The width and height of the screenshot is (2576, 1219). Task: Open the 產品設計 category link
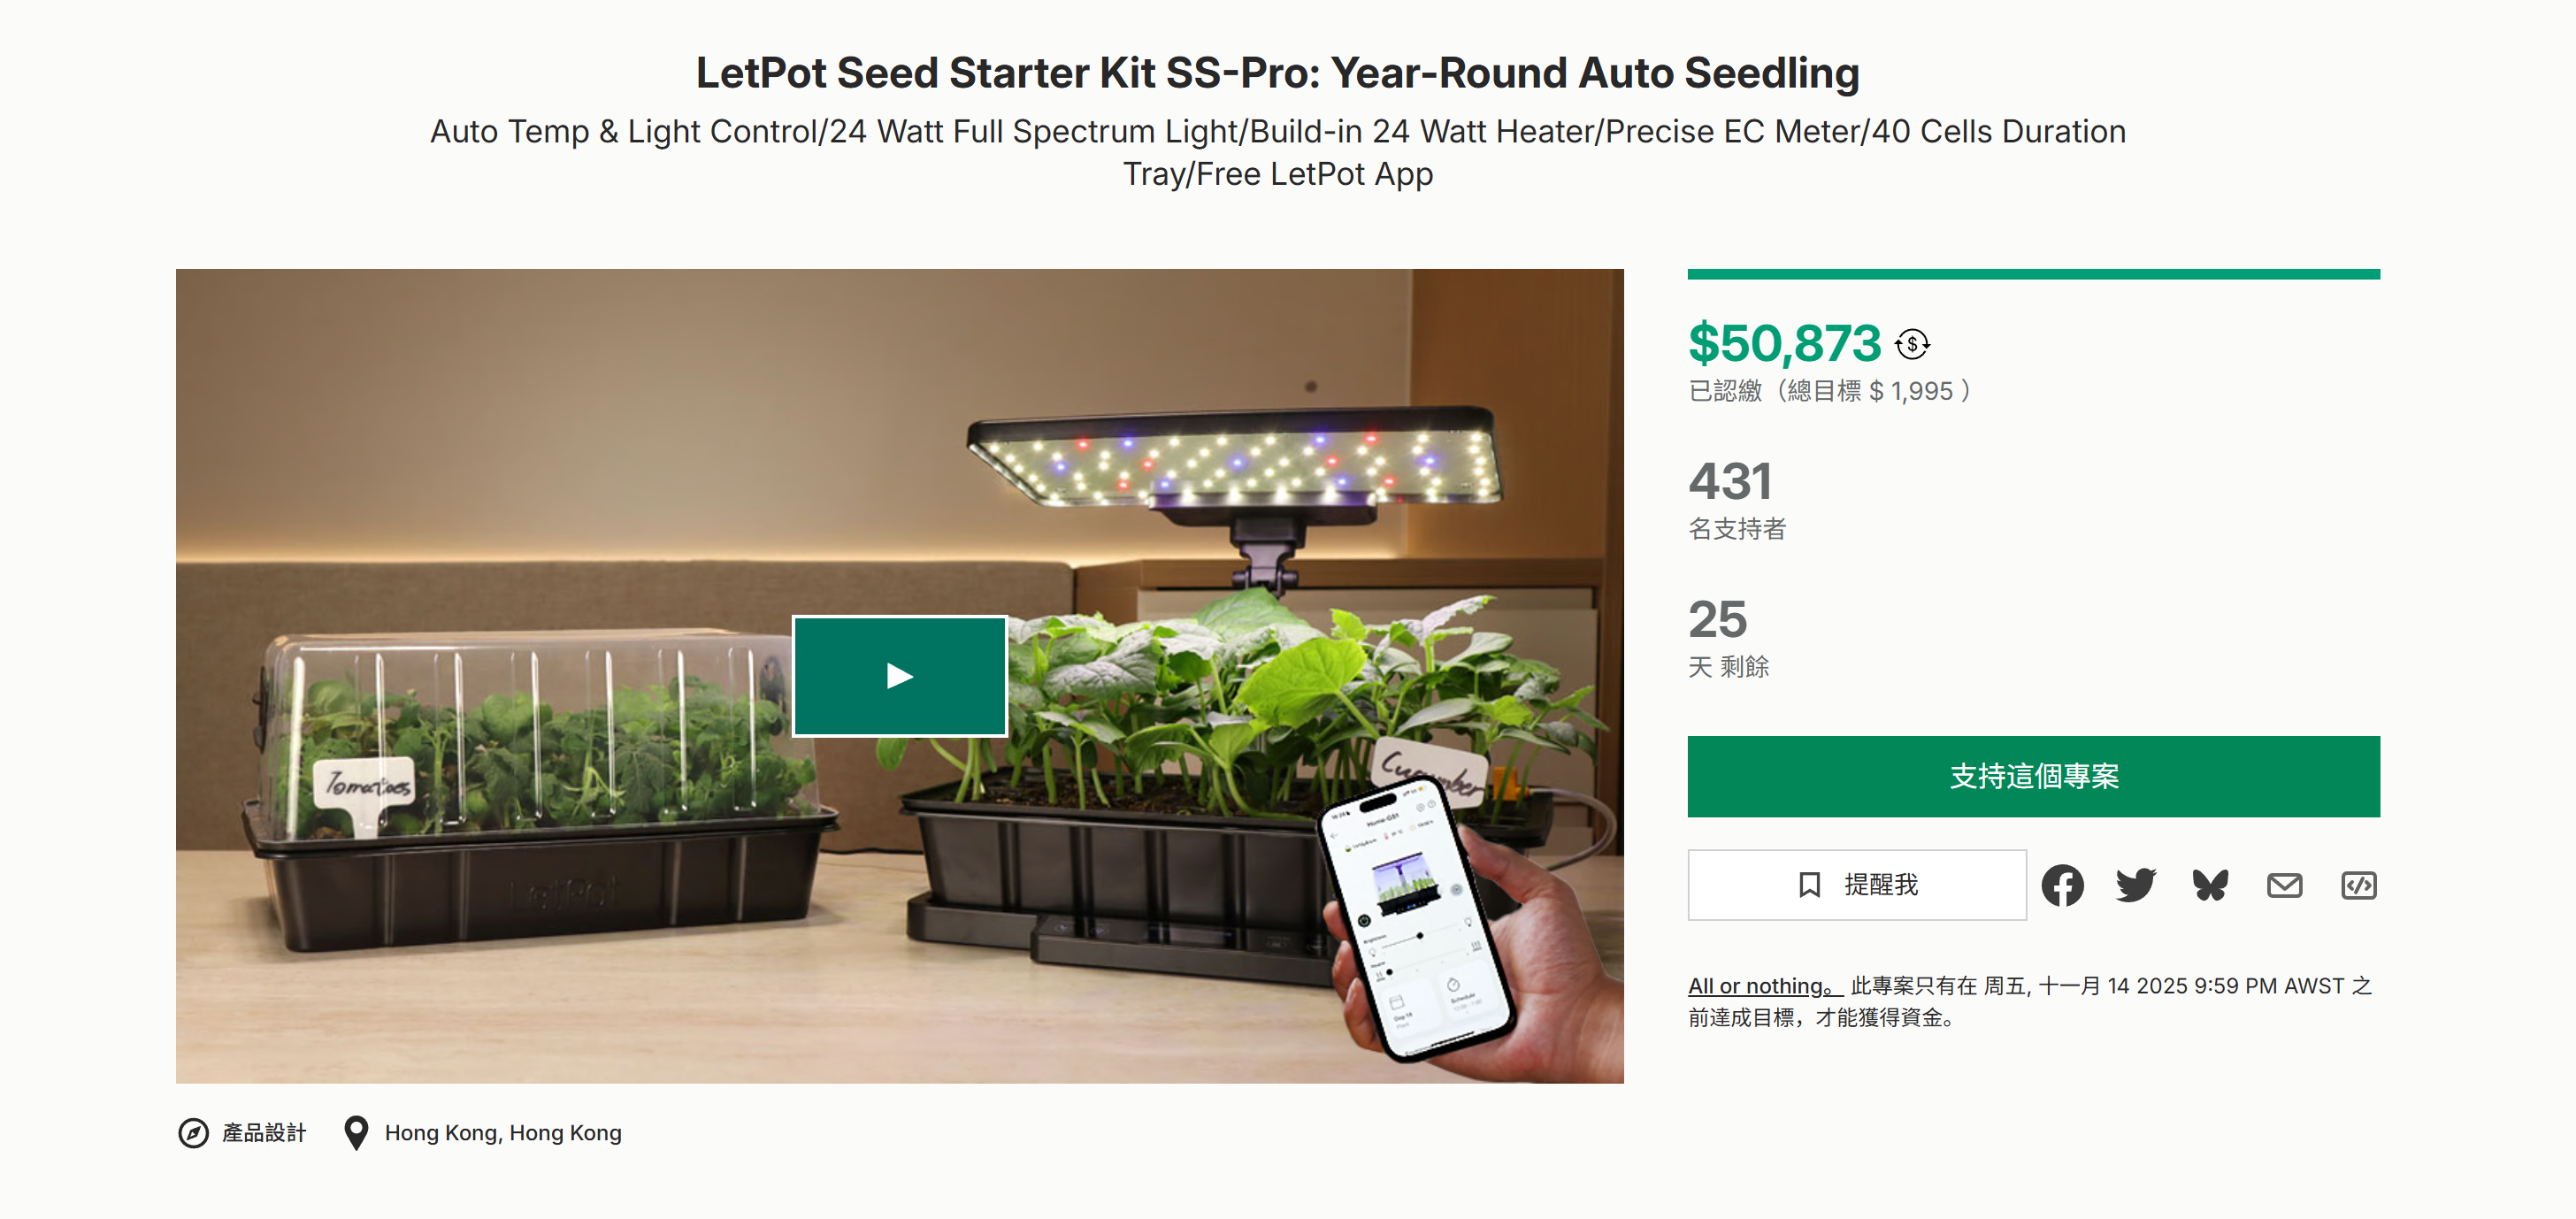264,1133
